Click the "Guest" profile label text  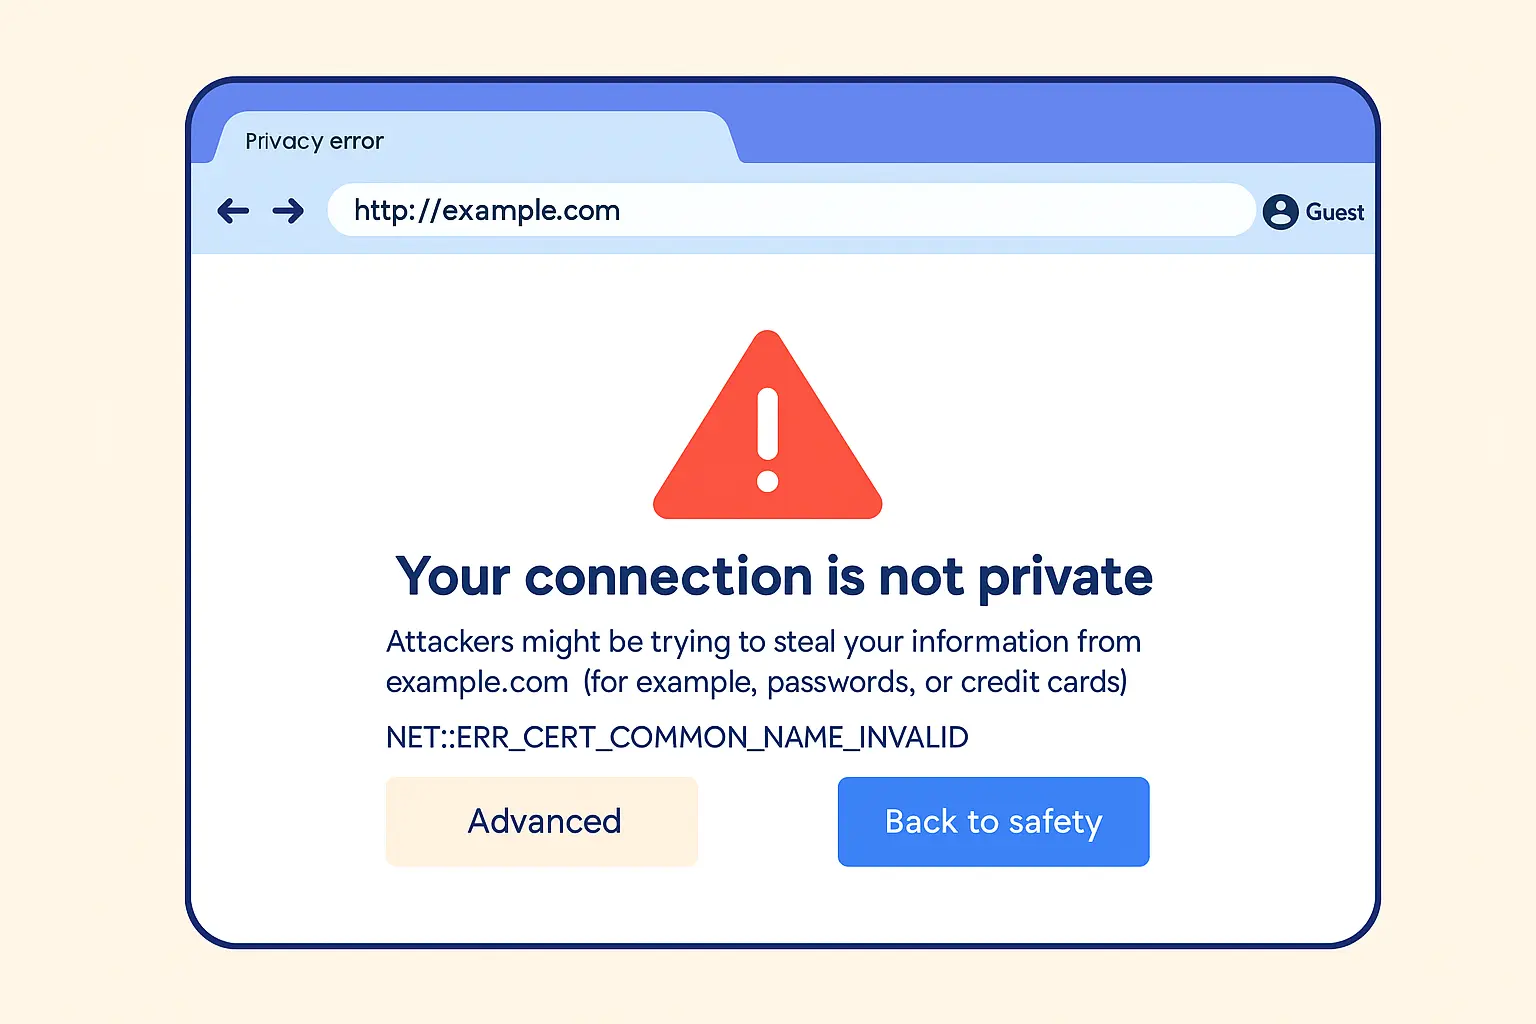(x=1335, y=212)
